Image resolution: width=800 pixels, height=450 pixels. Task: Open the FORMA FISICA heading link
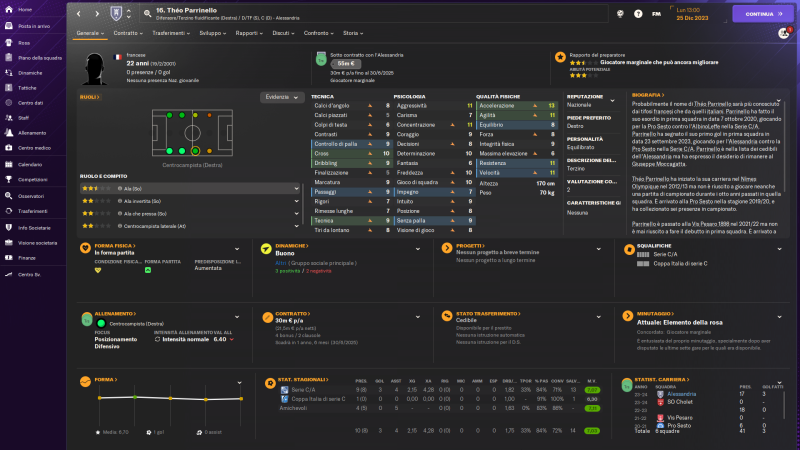115,245
